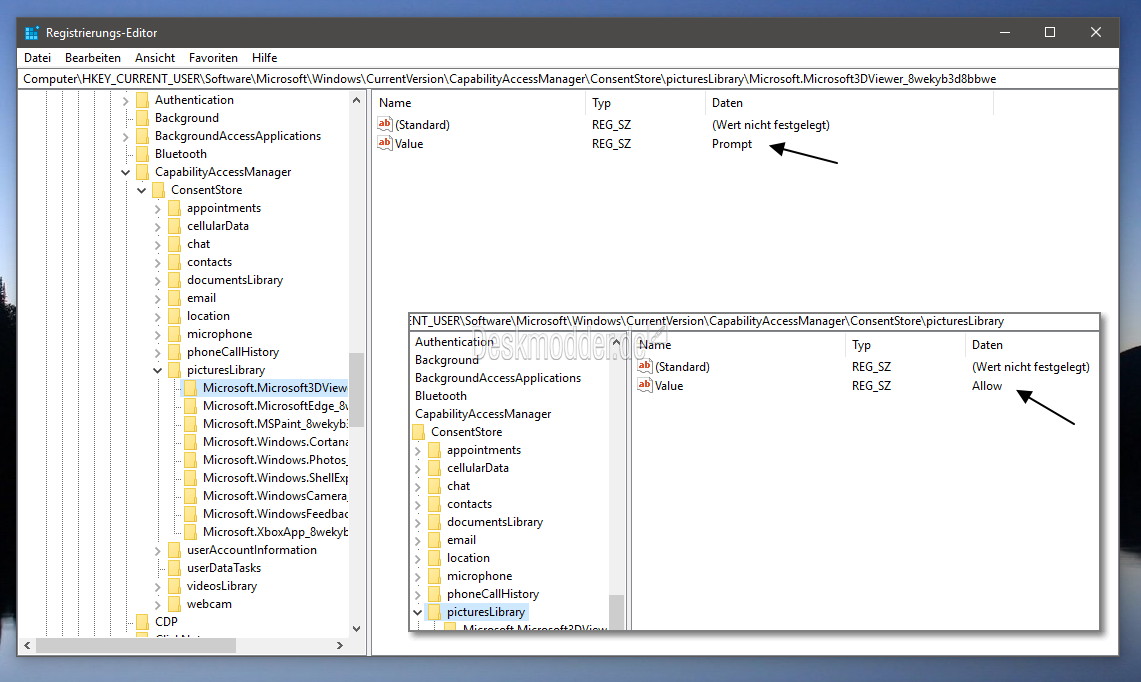Viewport: 1141px width, 682px height.
Task: Click the 'Prompt' data cell
Action: pyautogui.click(x=732, y=144)
